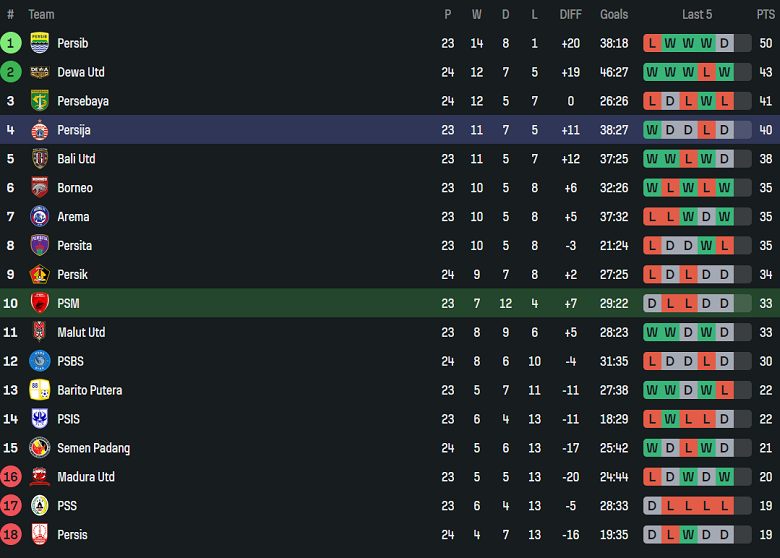Sort standings by Goals column header
Screen dimensions: 780x558
tap(614, 14)
